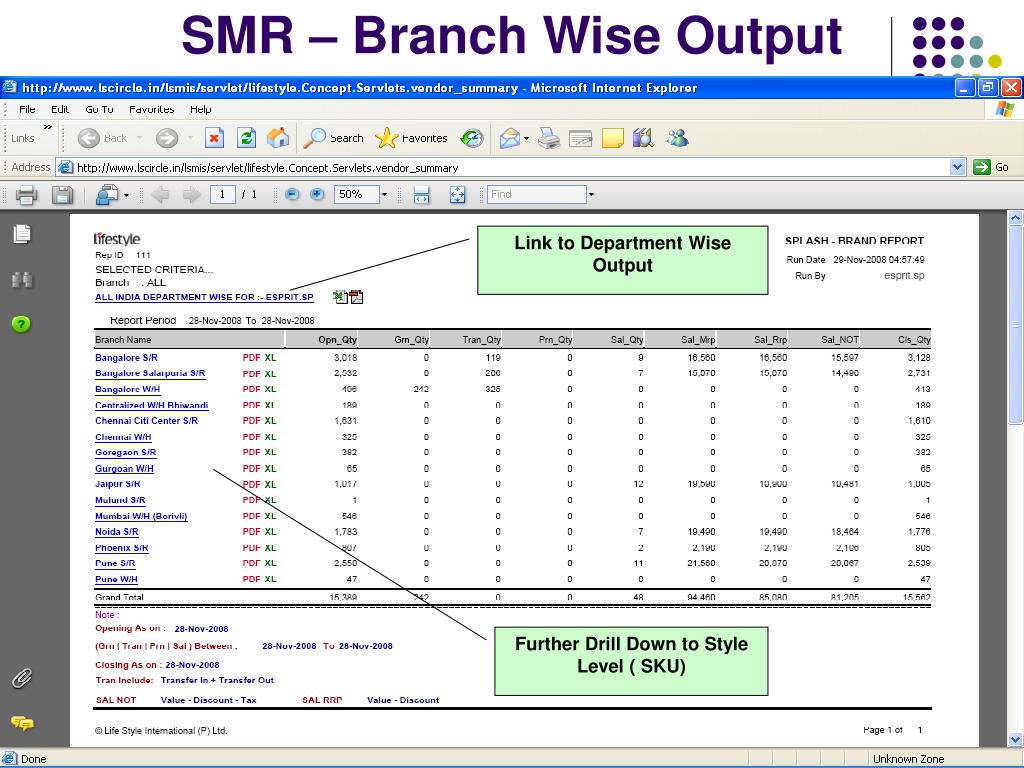Expand the Links toolbar chevron
Viewport: 1024px width, 768px height.
[48, 127]
